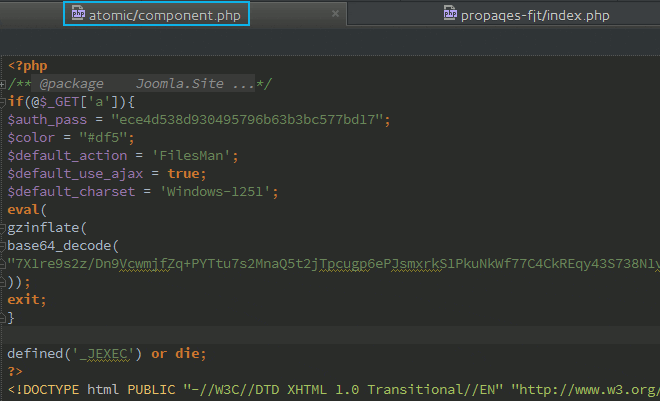This screenshot has height=401, width=660.
Task: Click the gzinflate function name
Action: pos(43,228)
